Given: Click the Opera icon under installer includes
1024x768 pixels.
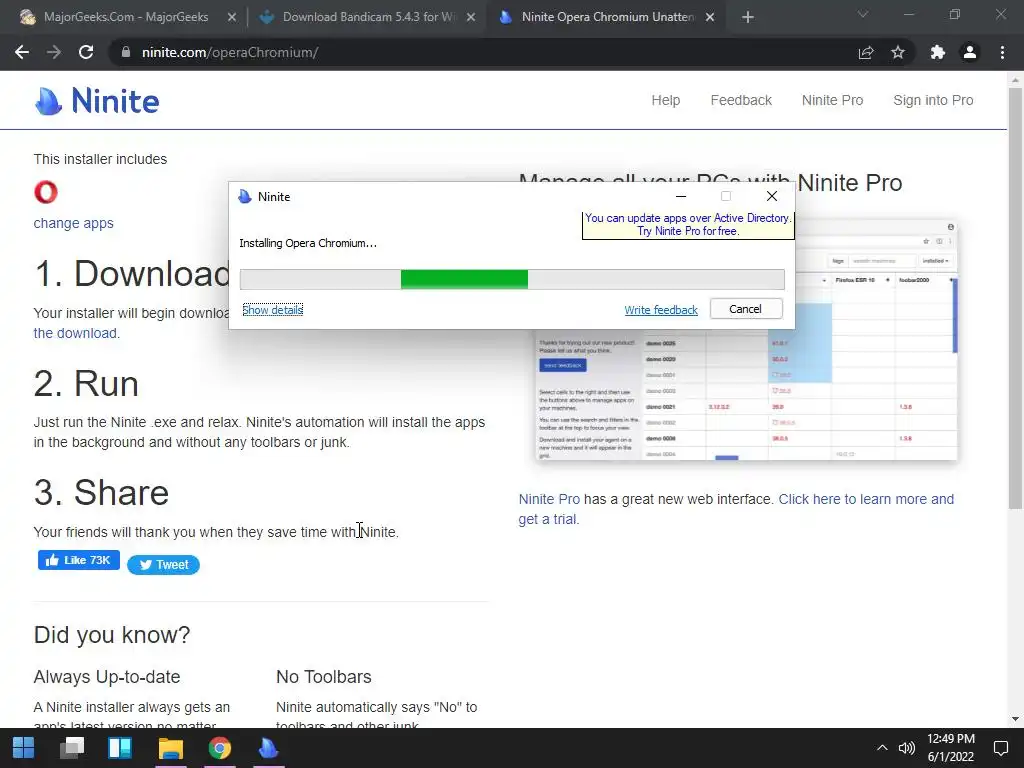Looking at the screenshot, I should coord(46,192).
